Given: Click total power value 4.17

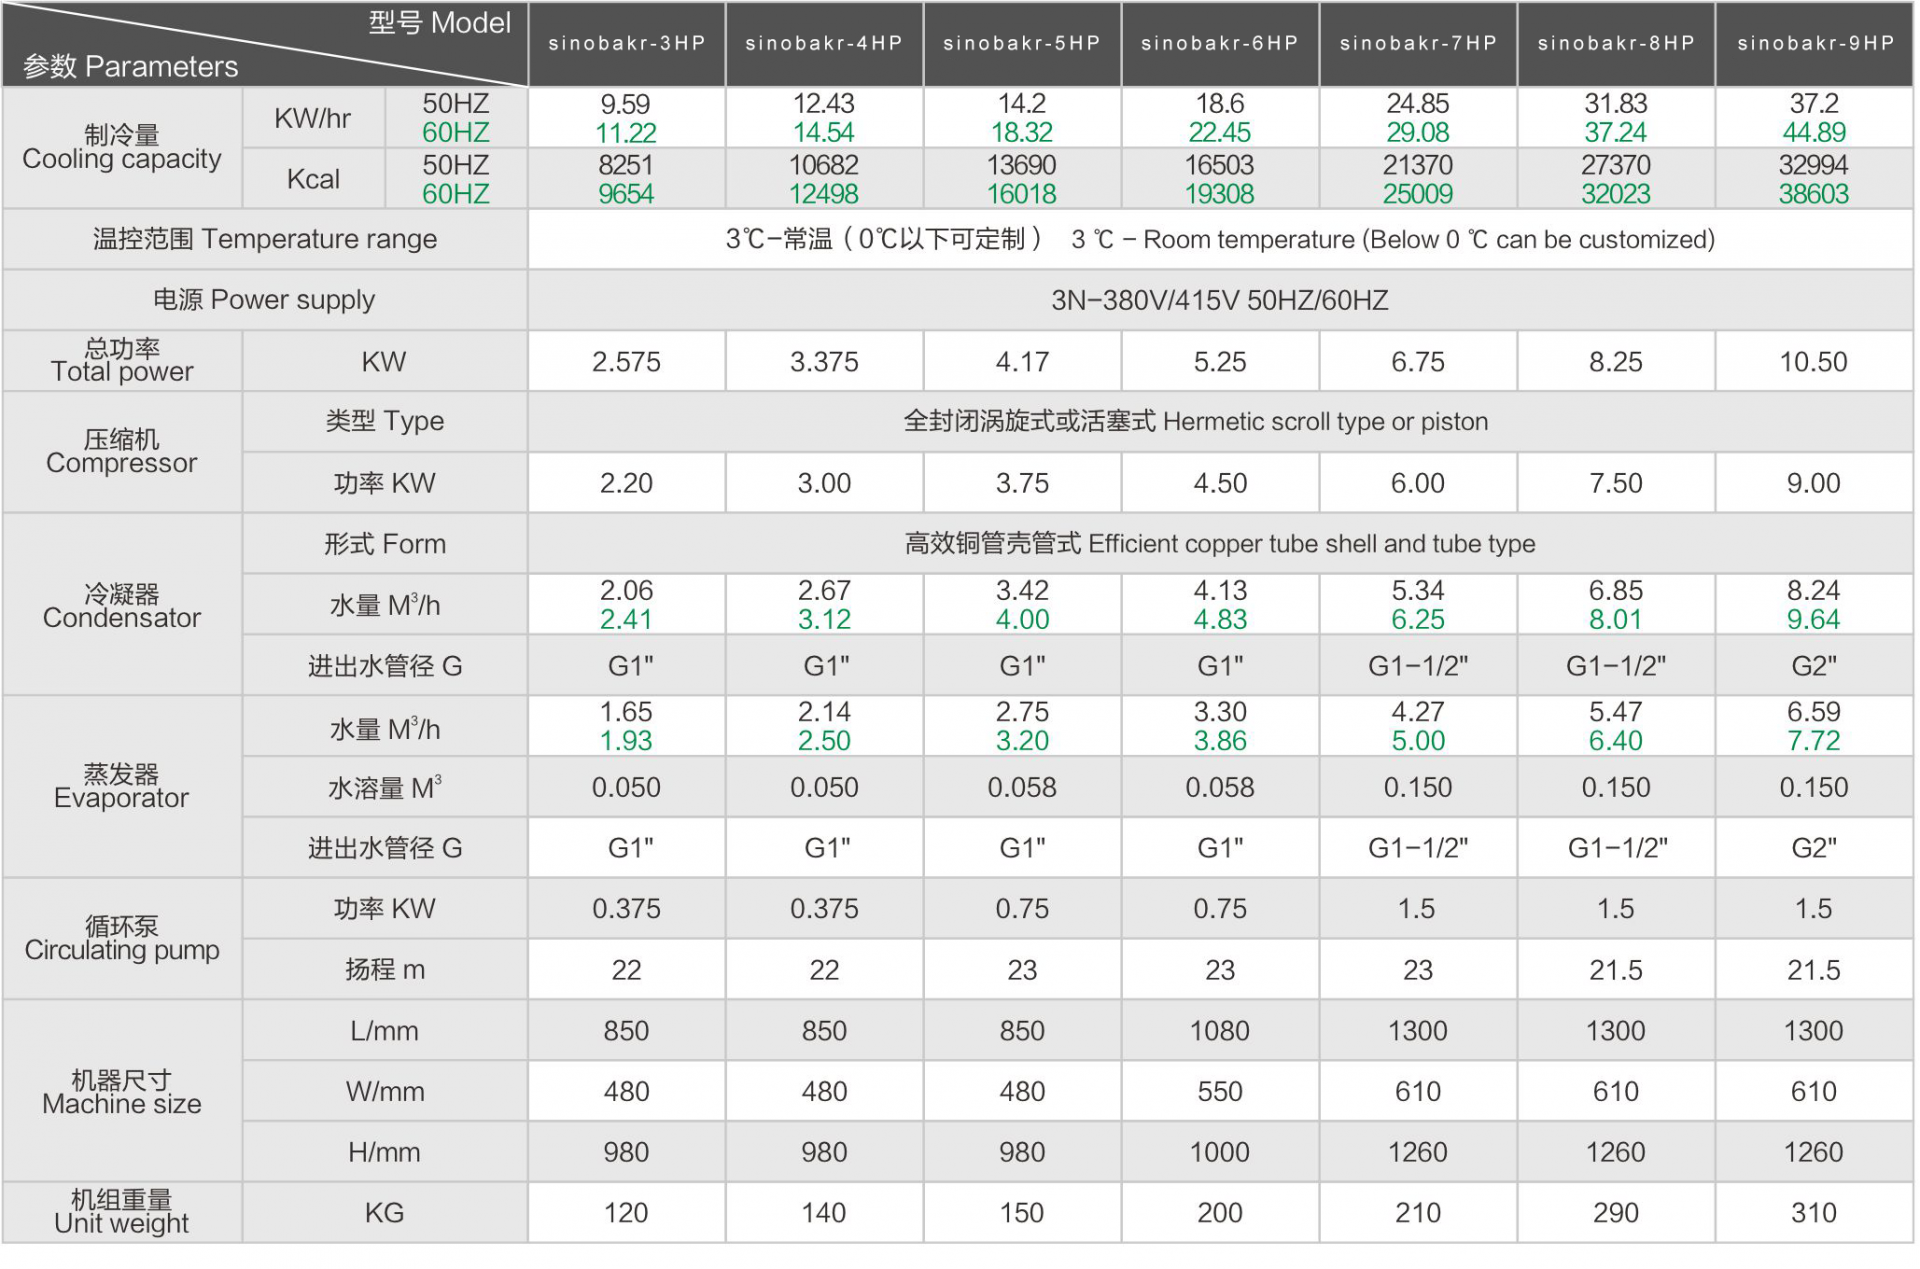Looking at the screenshot, I should click(1022, 362).
